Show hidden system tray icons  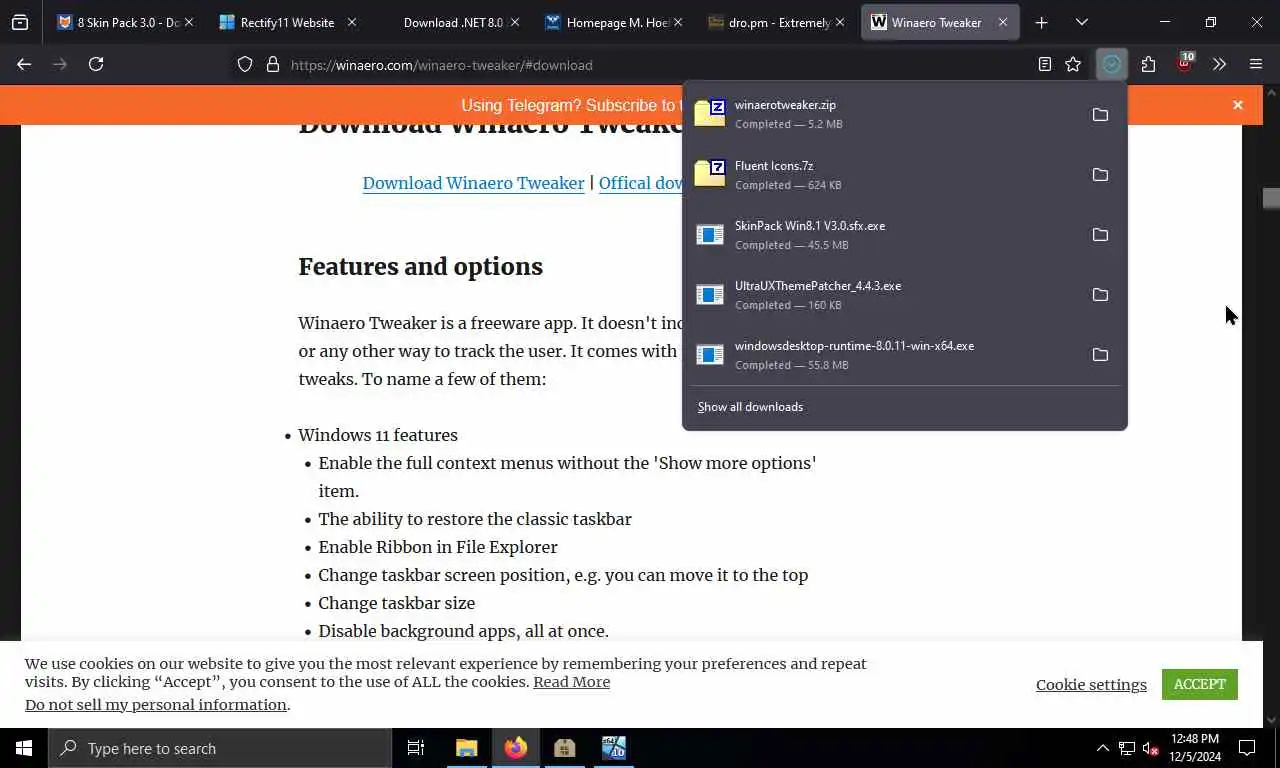pos(1103,748)
